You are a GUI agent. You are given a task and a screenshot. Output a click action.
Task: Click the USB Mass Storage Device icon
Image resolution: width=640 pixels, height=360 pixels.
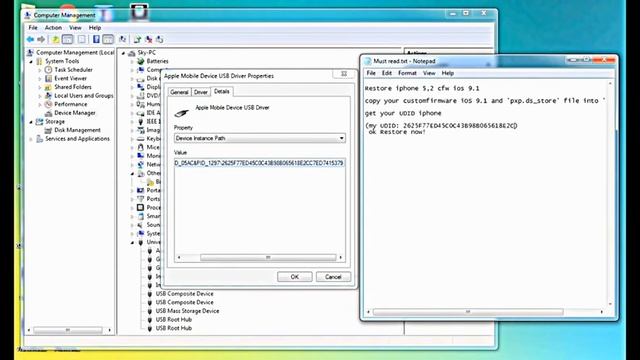click(x=149, y=311)
